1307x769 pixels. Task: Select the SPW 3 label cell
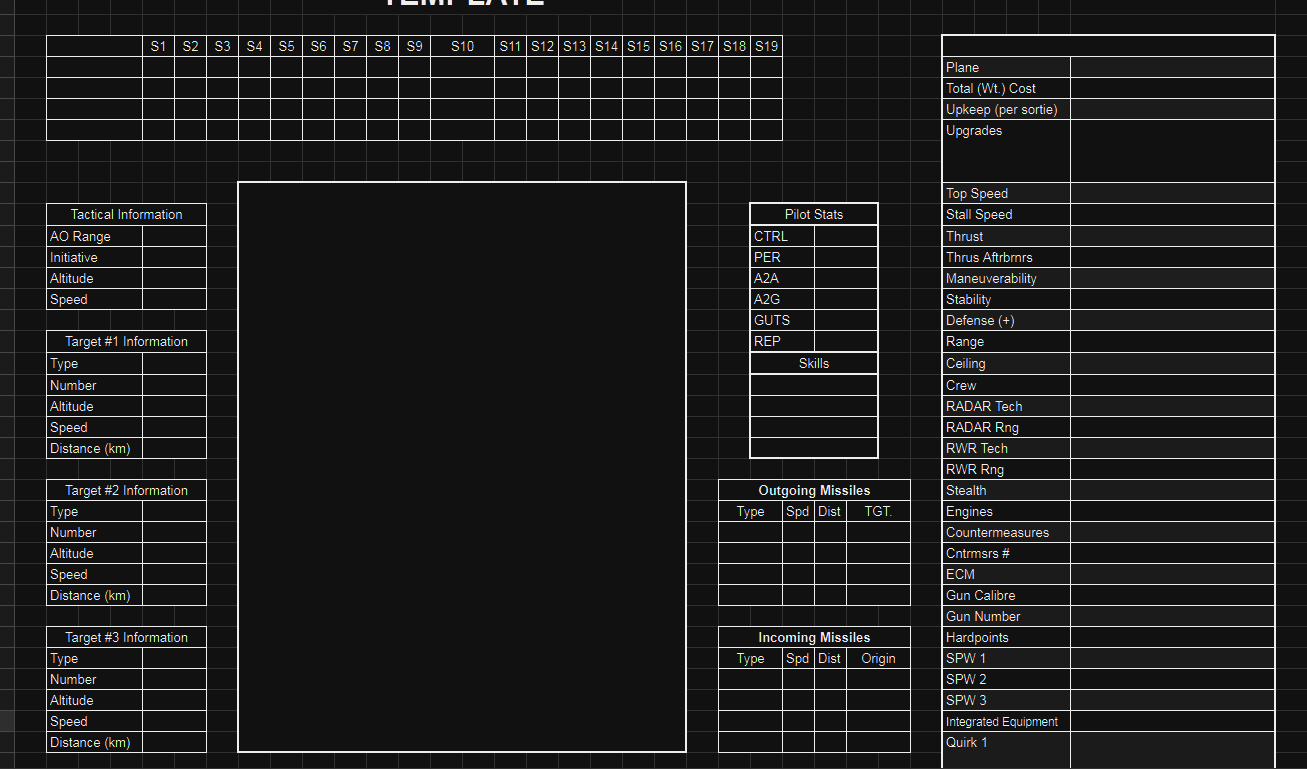point(1007,700)
